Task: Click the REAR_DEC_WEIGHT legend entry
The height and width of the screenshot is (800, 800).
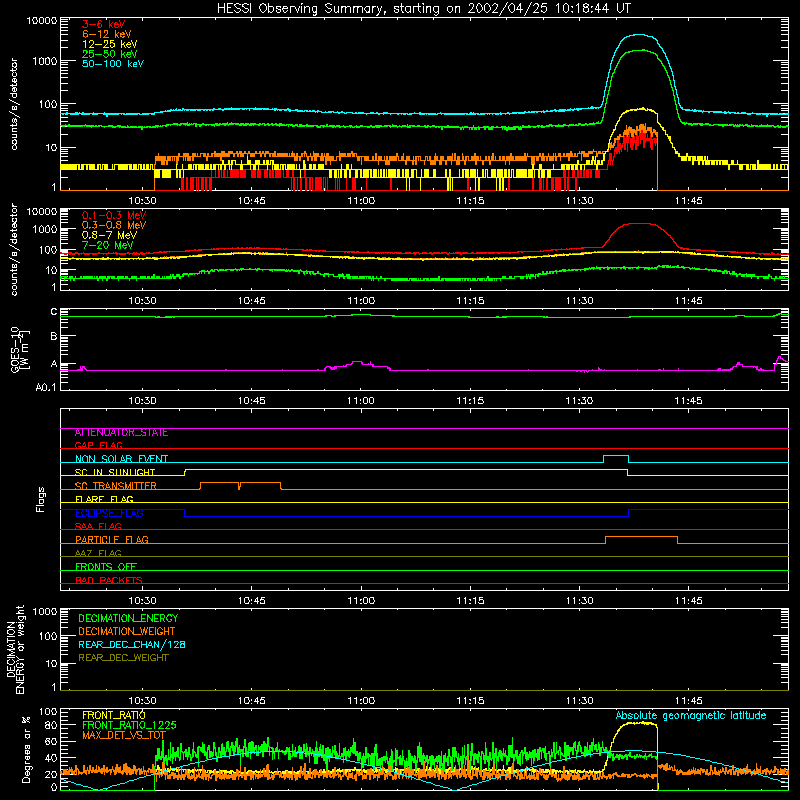Action: (123, 658)
